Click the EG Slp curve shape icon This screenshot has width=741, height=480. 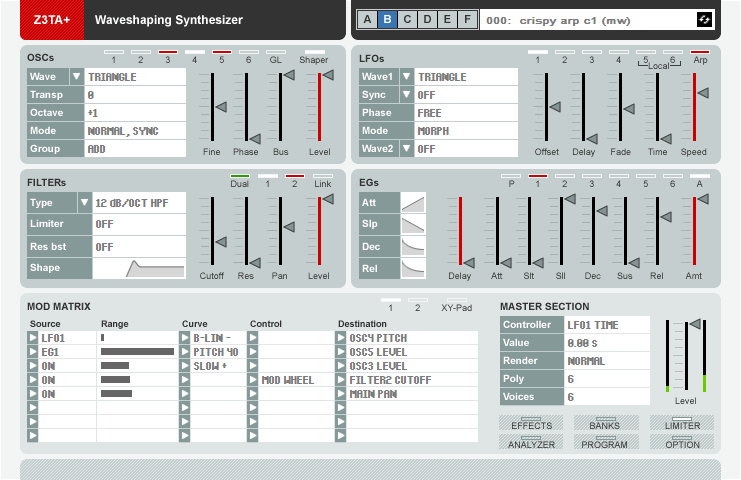pyautogui.click(x=413, y=224)
